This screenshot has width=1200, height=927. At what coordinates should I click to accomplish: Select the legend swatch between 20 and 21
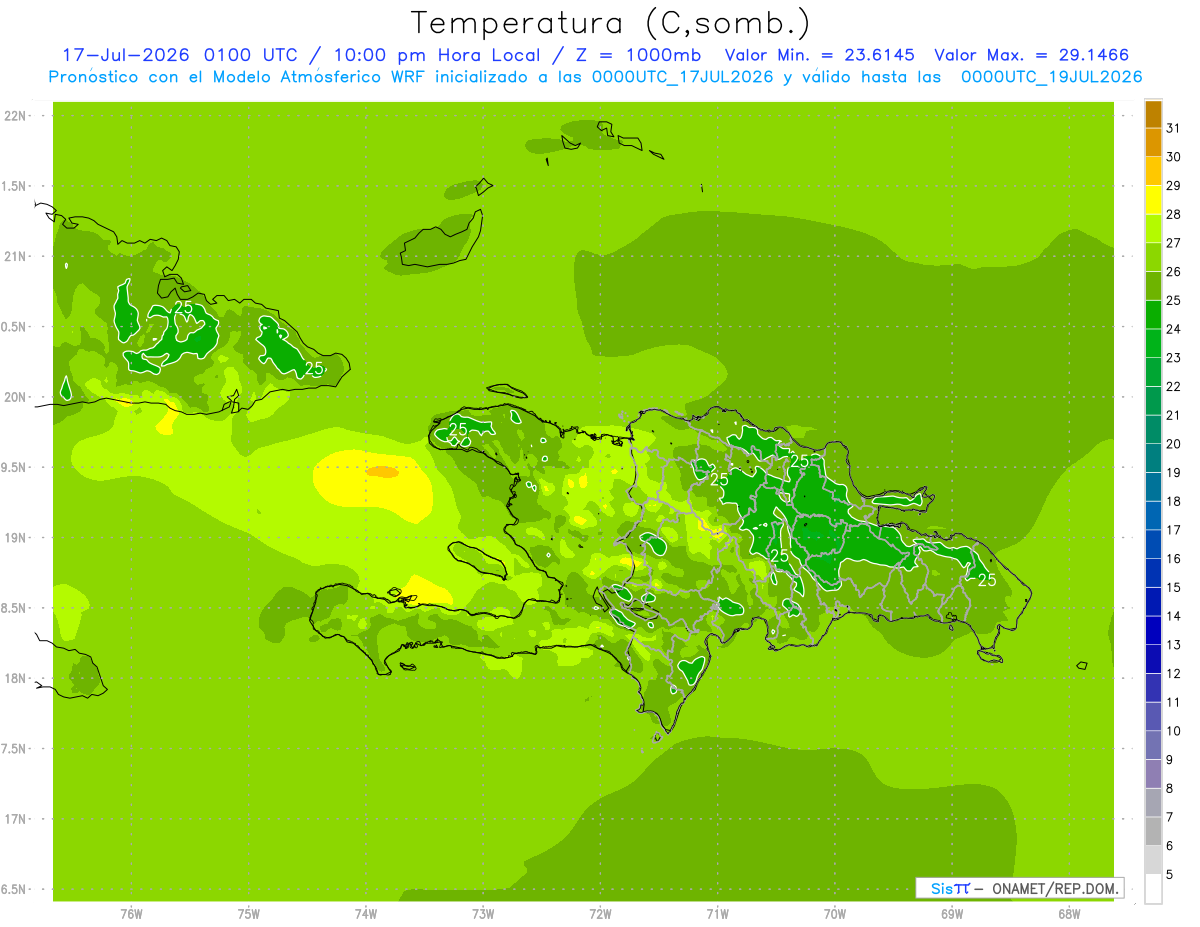pyautogui.click(x=1153, y=430)
